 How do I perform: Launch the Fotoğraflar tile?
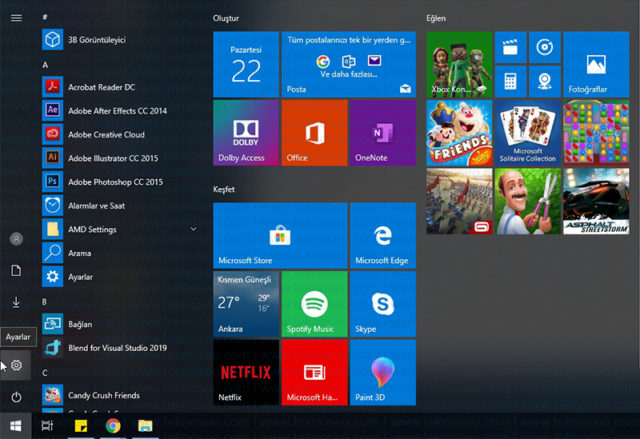(596, 64)
